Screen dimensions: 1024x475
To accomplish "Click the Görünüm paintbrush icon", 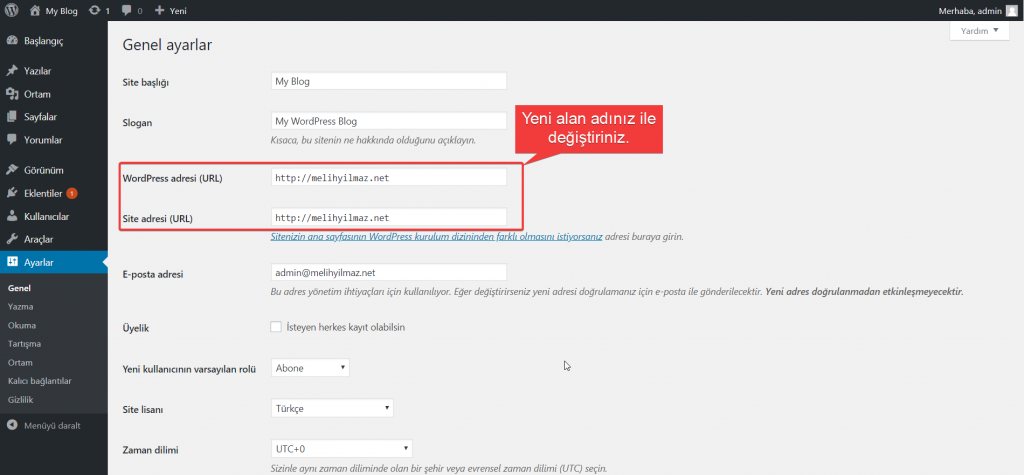I will [12, 170].
